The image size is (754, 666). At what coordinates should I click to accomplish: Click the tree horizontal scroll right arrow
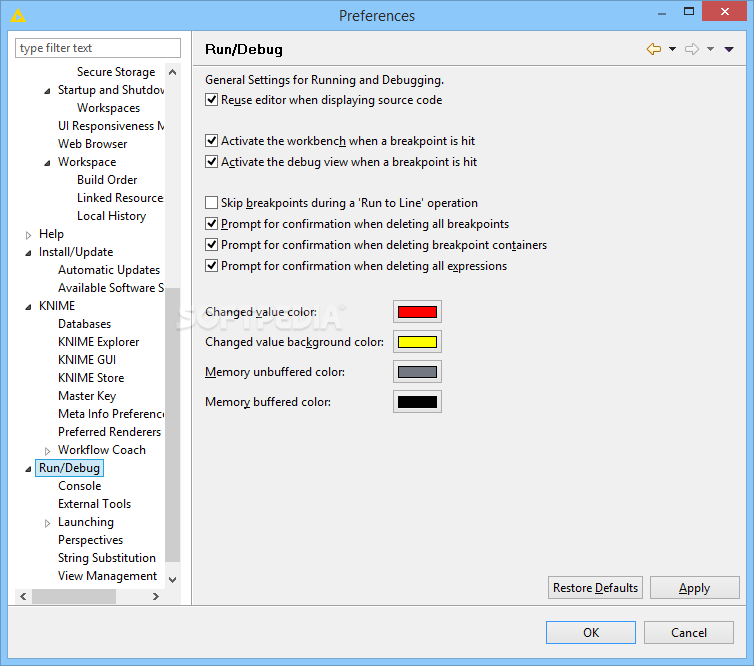point(155,596)
